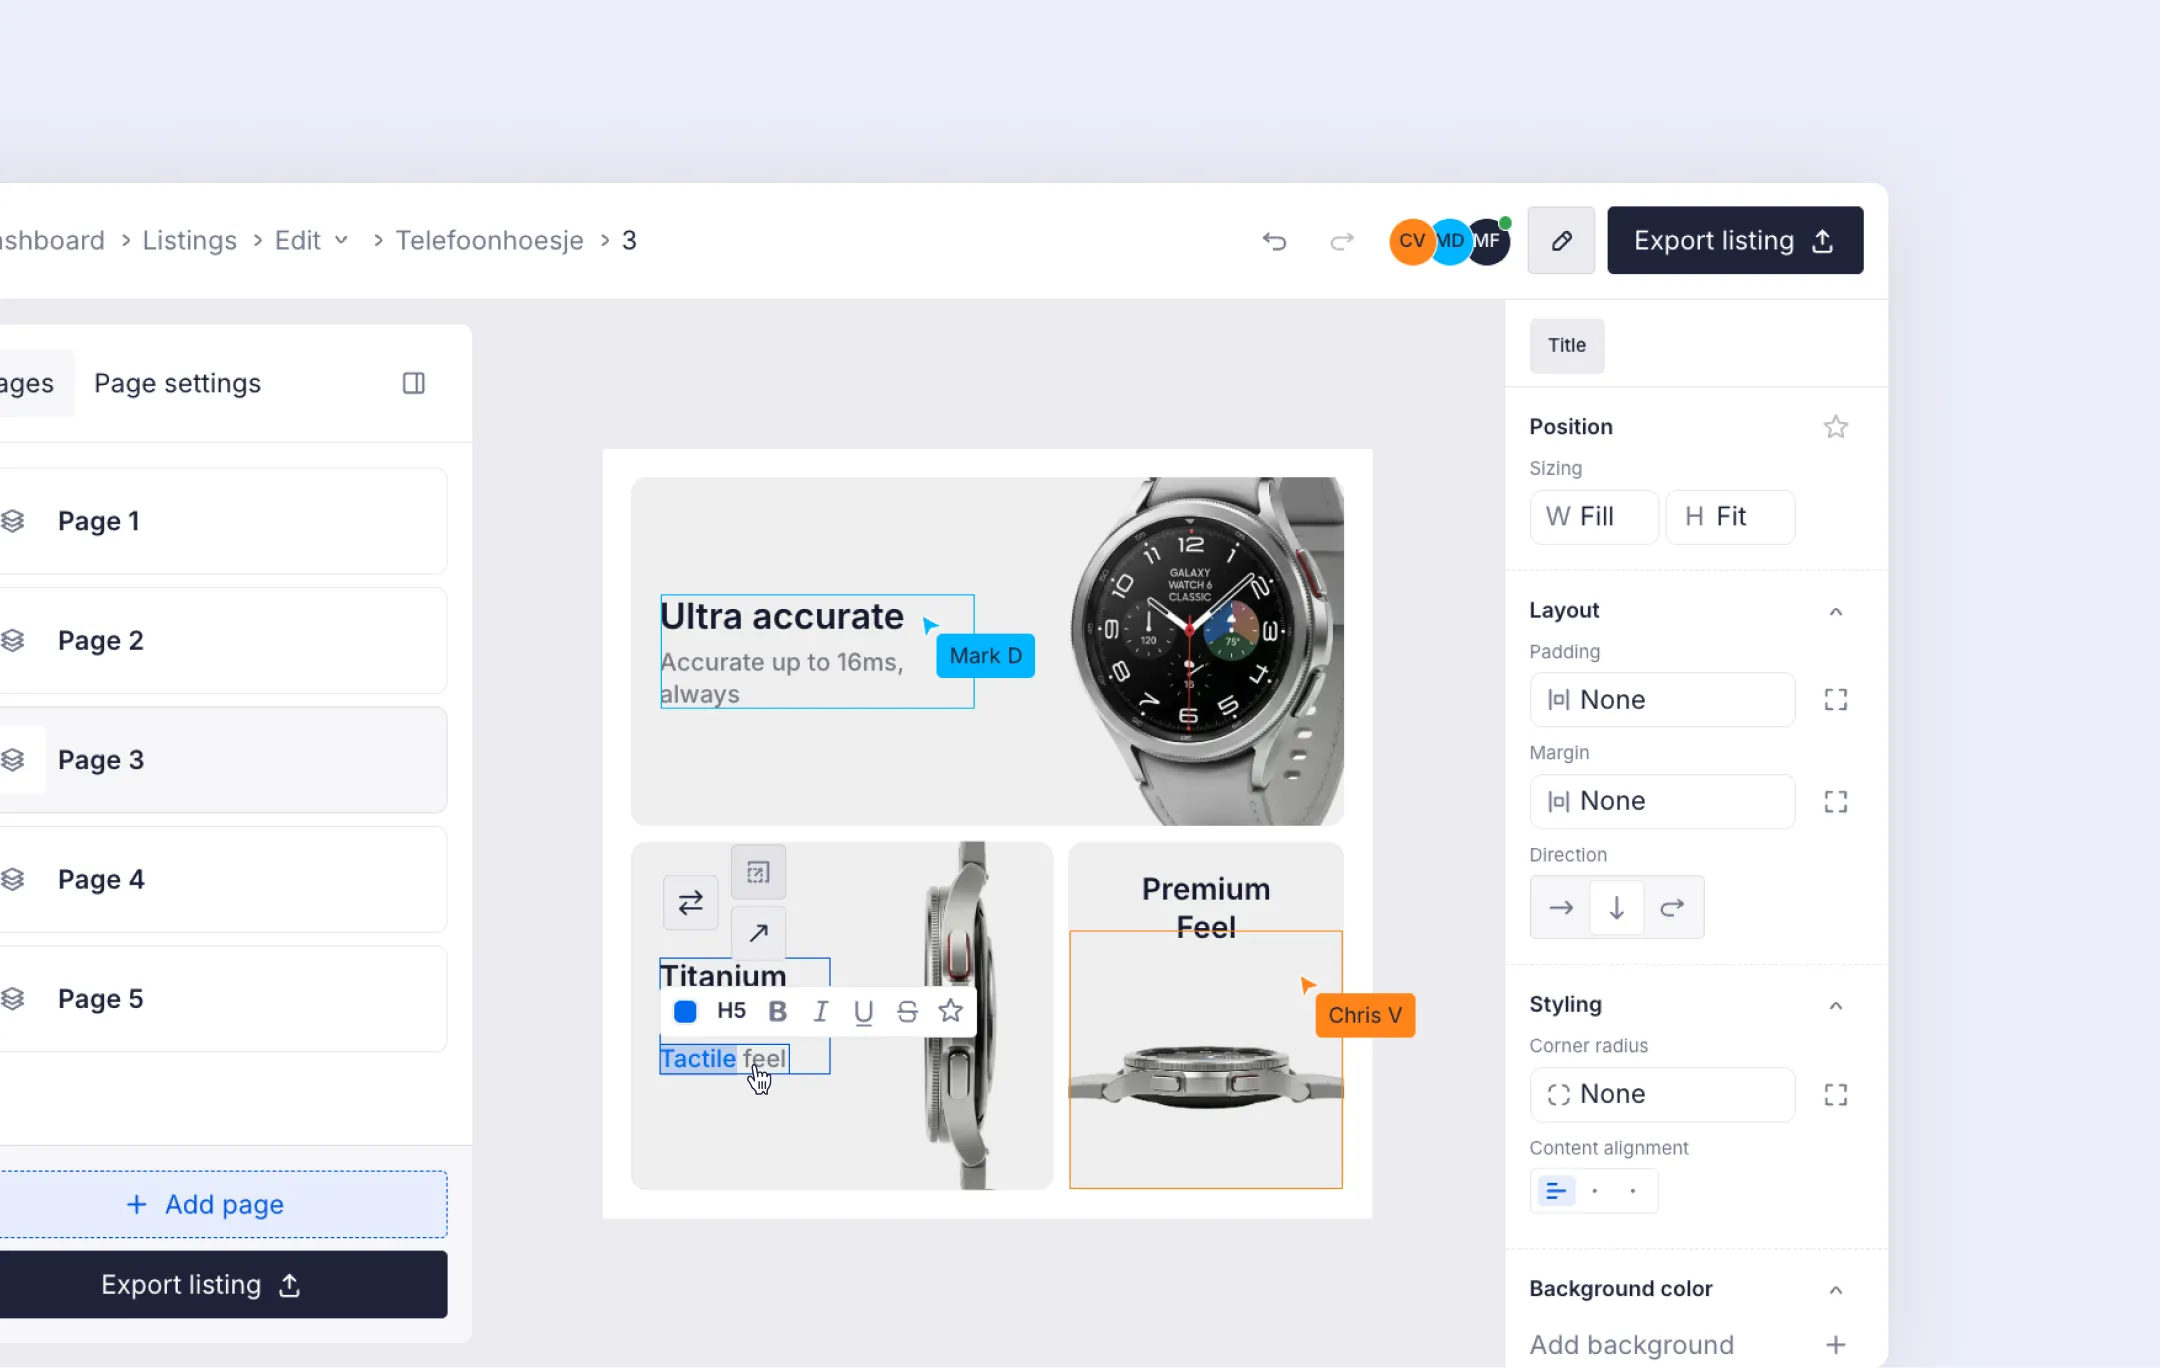Image resolution: width=2160 pixels, height=1368 pixels.
Task: Click the layers icon beside Page 2
Action: click(13, 640)
